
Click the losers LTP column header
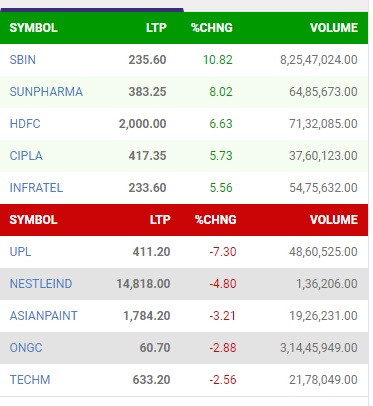click(160, 220)
